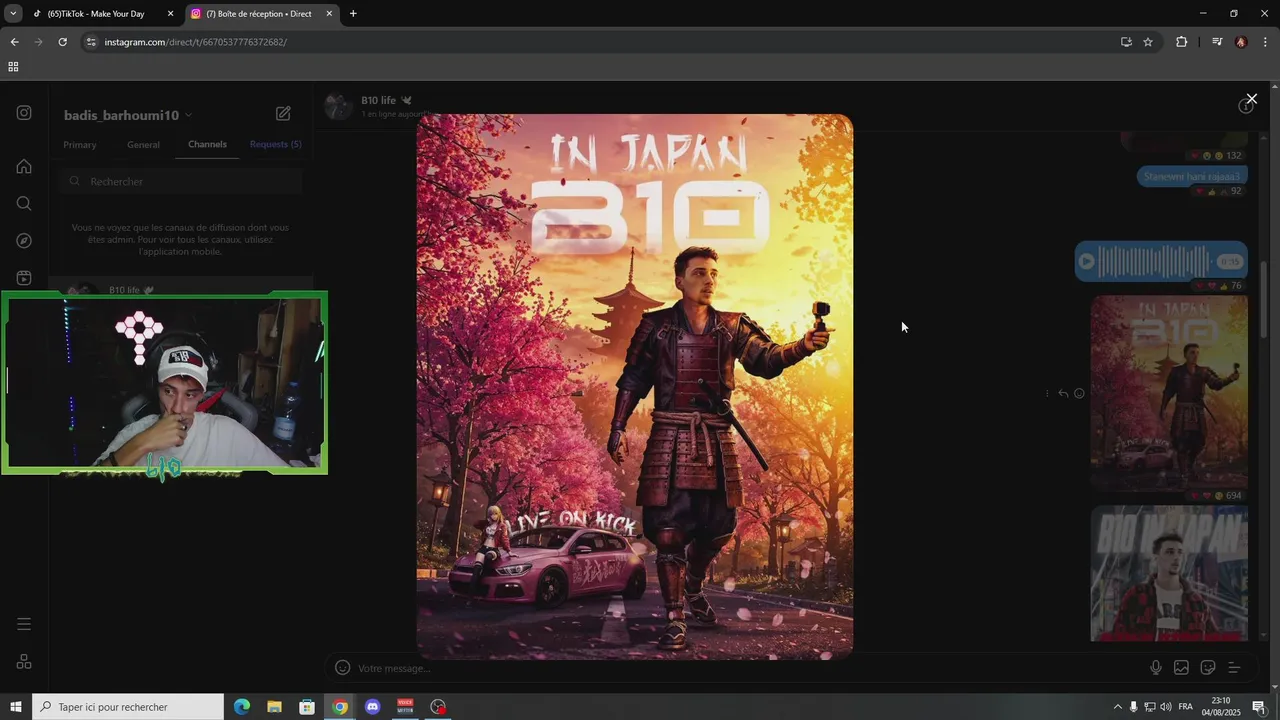Go to Instagram Home feed icon
The width and height of the screenshot is (1280, 720).
(x=24, y=166)
